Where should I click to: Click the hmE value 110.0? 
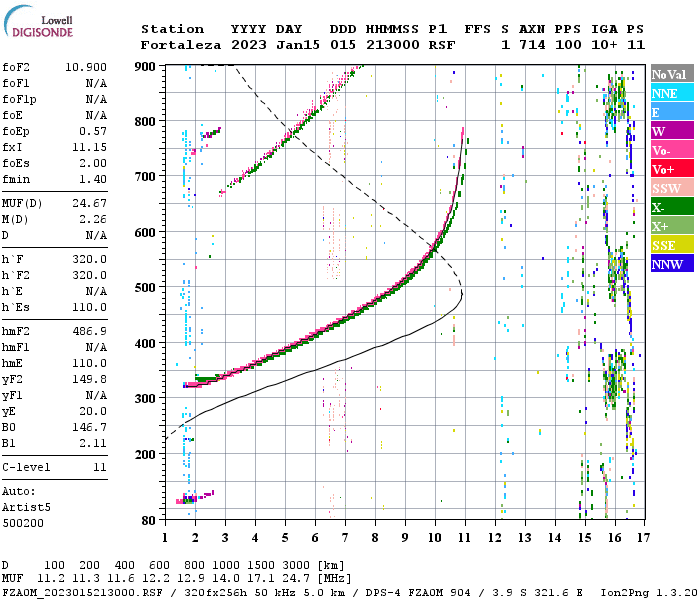(x=89, y=363)
